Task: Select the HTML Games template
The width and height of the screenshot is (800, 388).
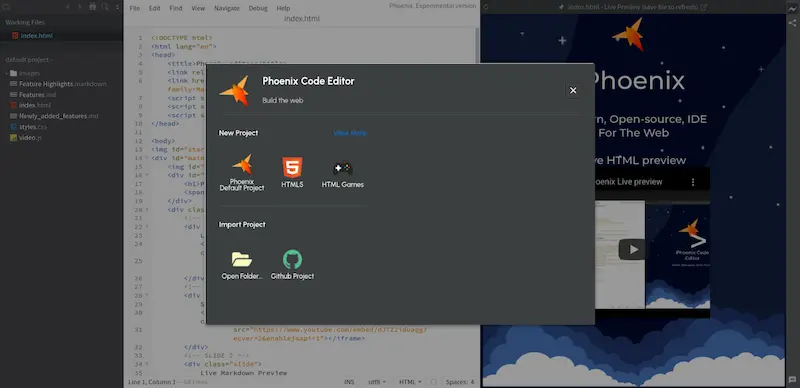Action: tap(342, 174)
